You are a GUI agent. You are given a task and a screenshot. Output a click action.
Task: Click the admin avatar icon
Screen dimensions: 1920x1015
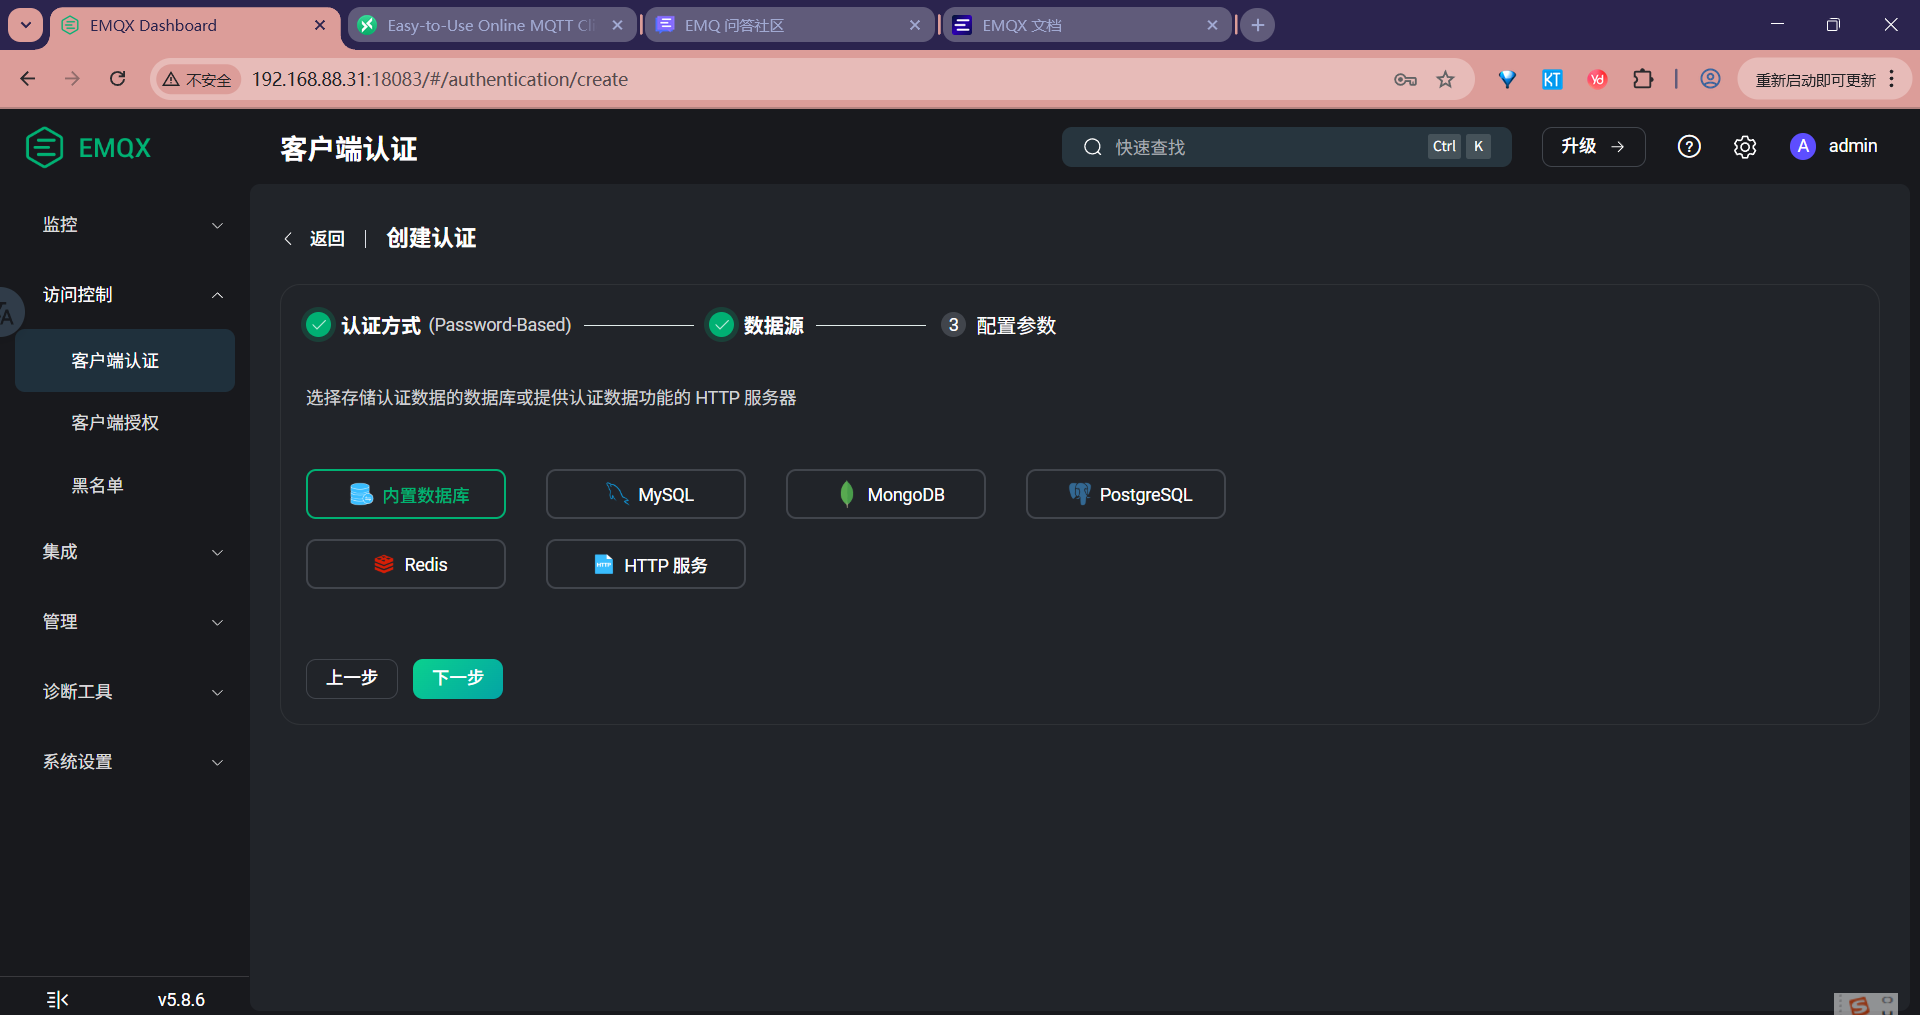[x=1803, y=147]
